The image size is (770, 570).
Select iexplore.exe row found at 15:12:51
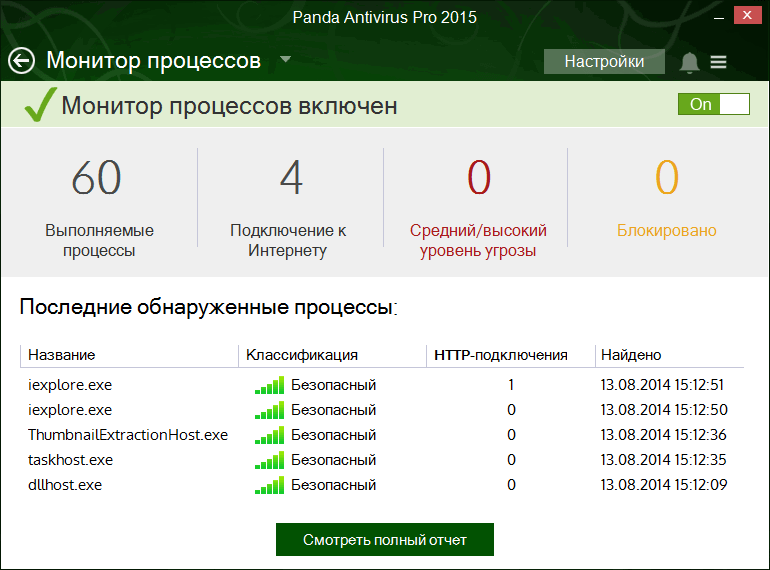click(382, 385)
